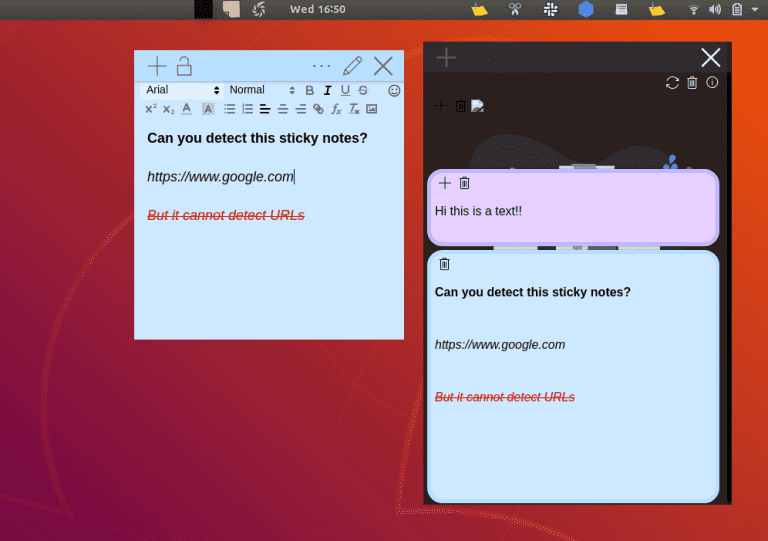This screenshot has width=768, height=541.
Task: Insert a formula with fx icon
Action: (x=336, y=109)
